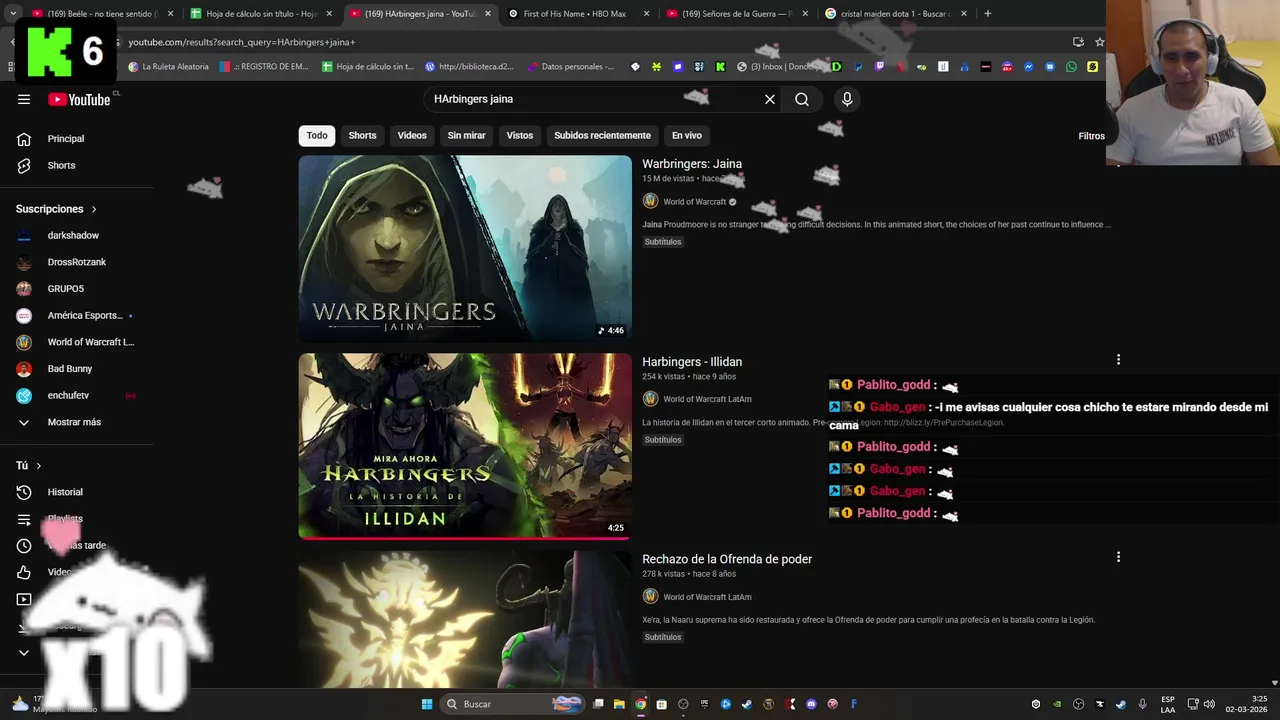This screenshot has height=720, width=1280.
Task: Open the liked videos thumbs-up icon
Action: [x=24, y=572]
